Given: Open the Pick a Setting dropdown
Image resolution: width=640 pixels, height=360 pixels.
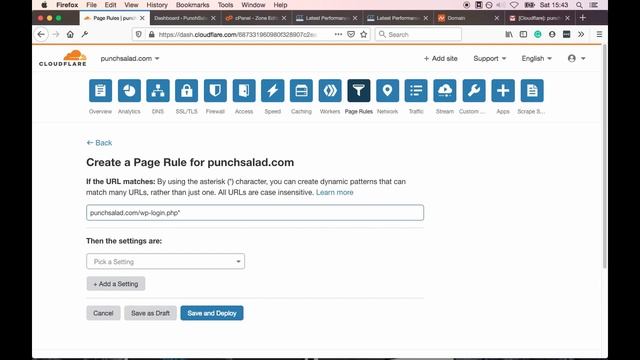Looking at the screenshot, I should (x=165, y=261).
